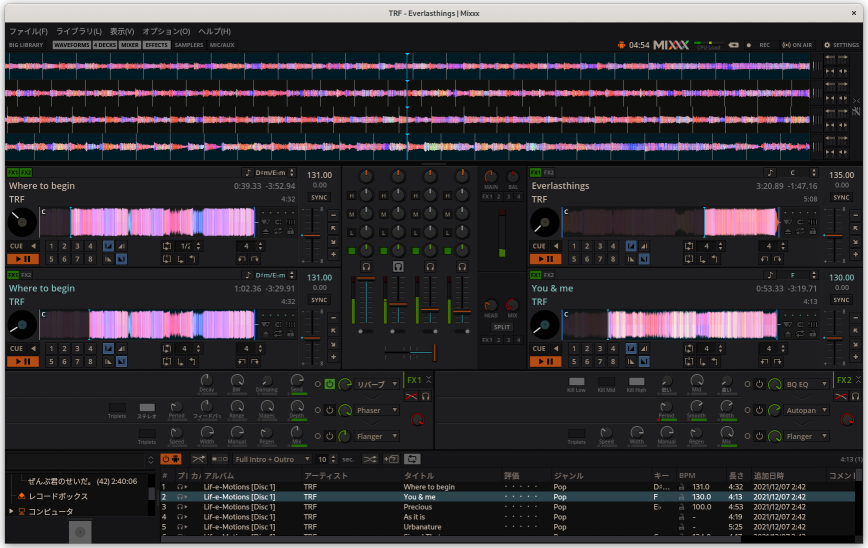The height and width of the screenshot is (548, 868).
Task: Toggle headphone pre-listen on second mixer channel
Action: tap(398, 267)
